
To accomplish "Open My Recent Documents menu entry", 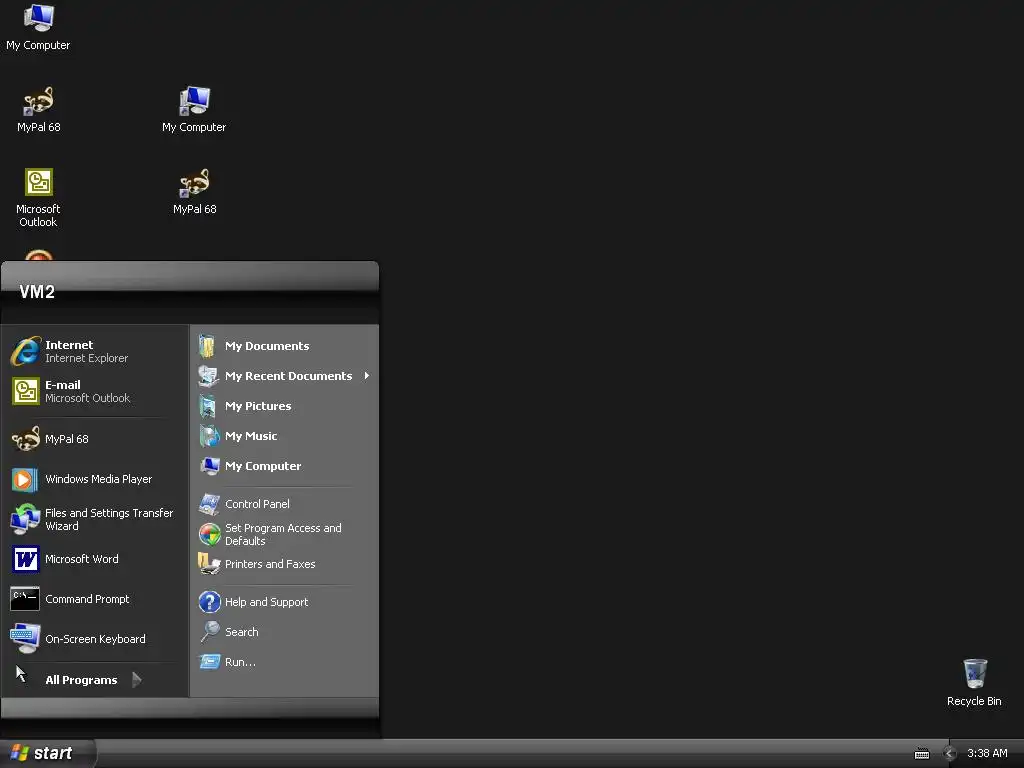I will pos(284,376).
